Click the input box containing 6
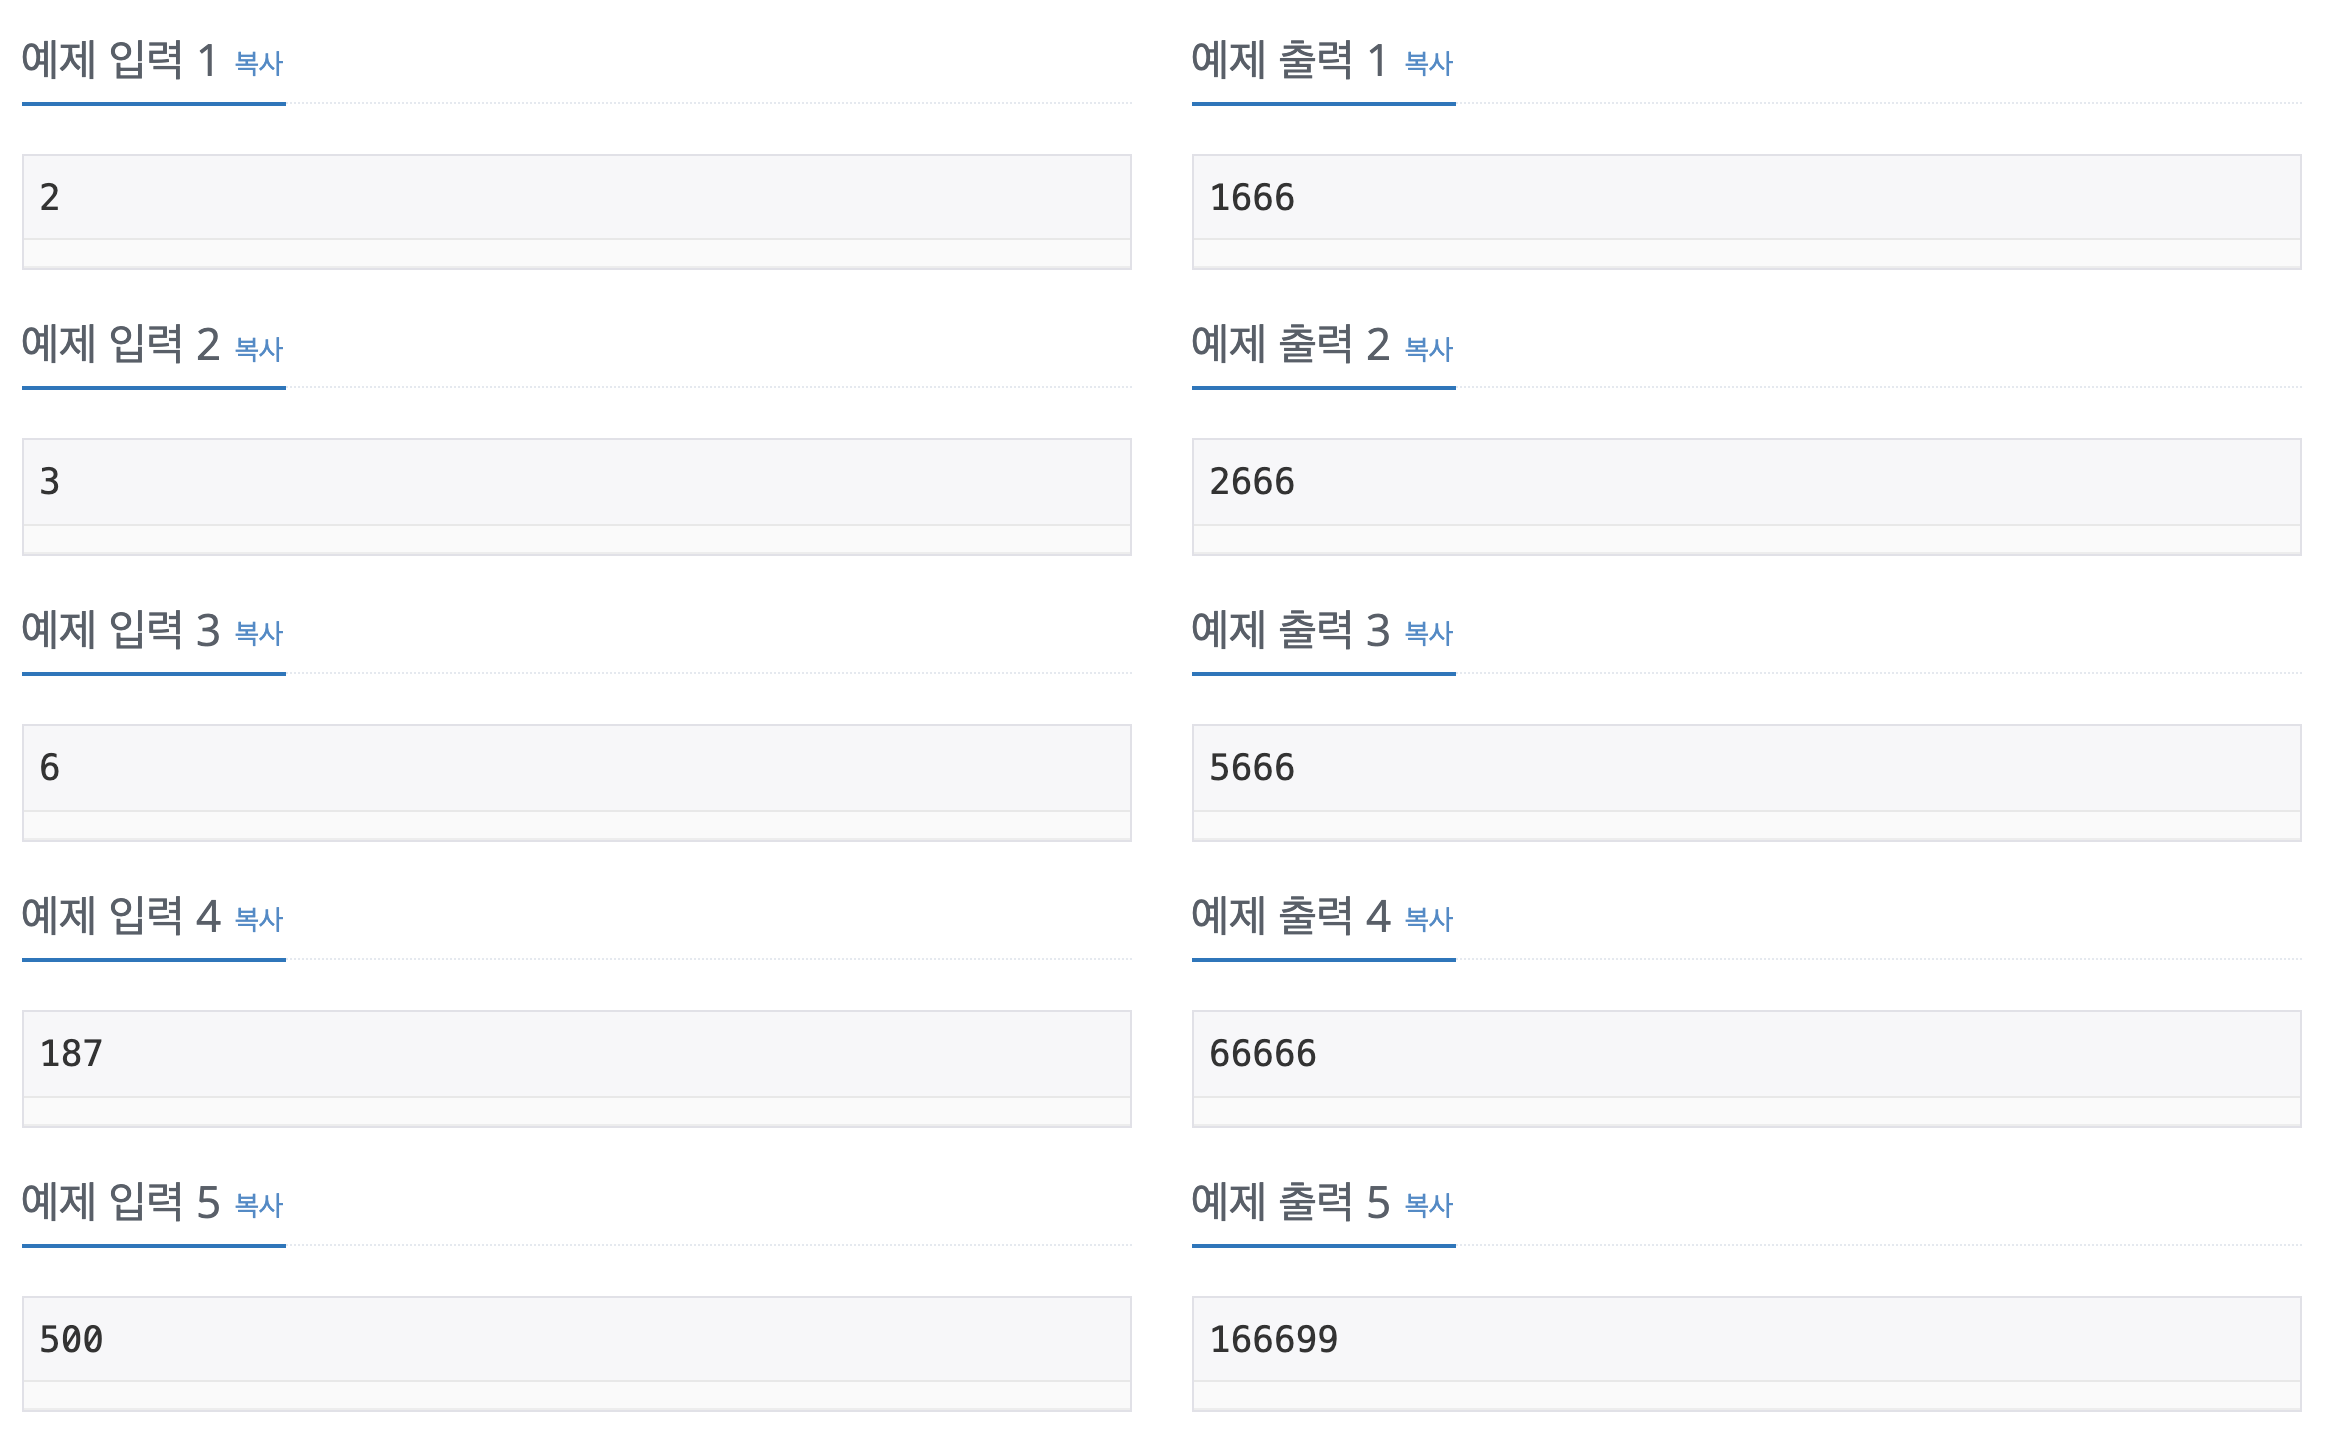Image resolution: width=2344 pixels, height=1452 pixels. (576, 768)
